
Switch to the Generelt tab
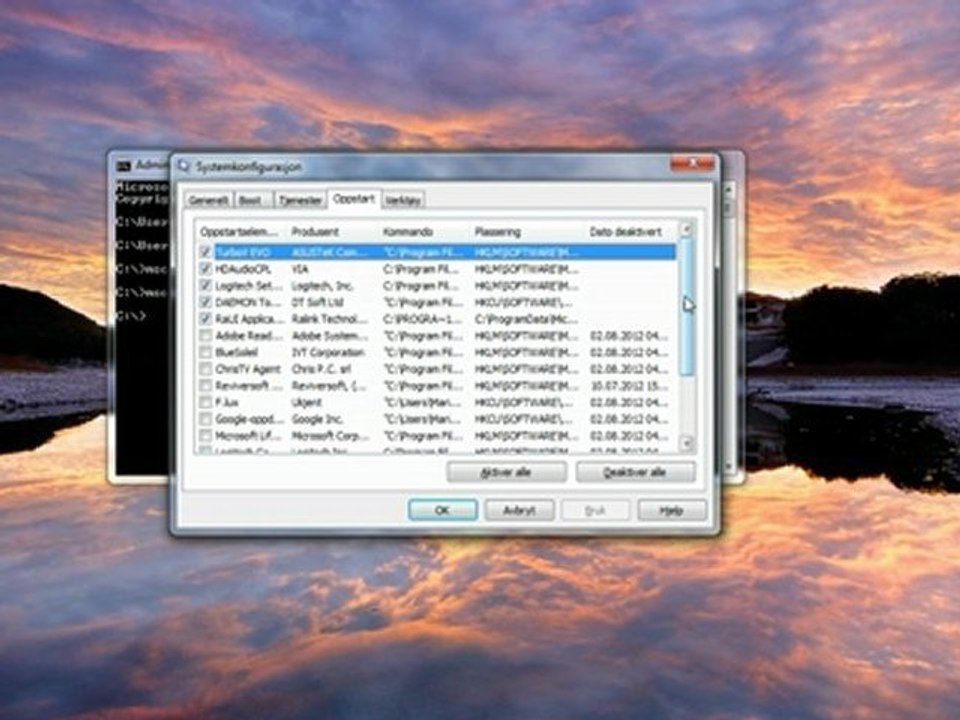click(208, 200)
